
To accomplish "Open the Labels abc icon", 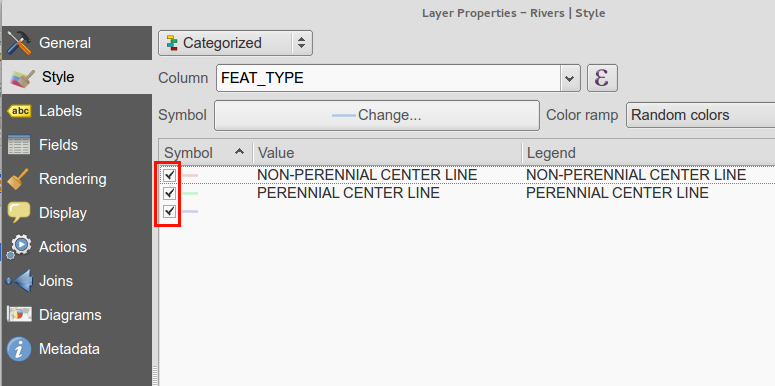I will pos(19,111).
